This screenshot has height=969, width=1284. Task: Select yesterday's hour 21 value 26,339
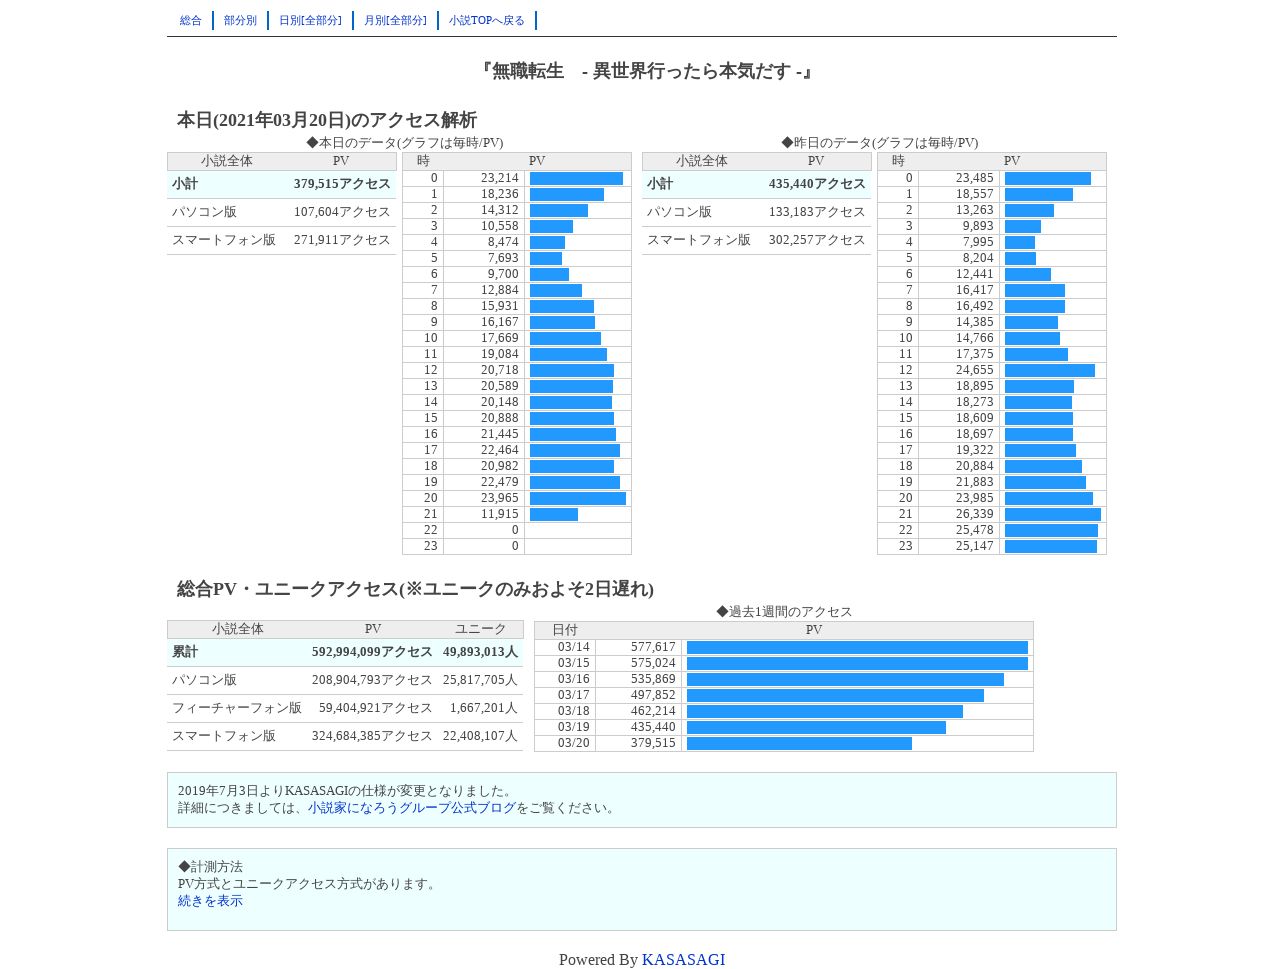tap(975, 514)
